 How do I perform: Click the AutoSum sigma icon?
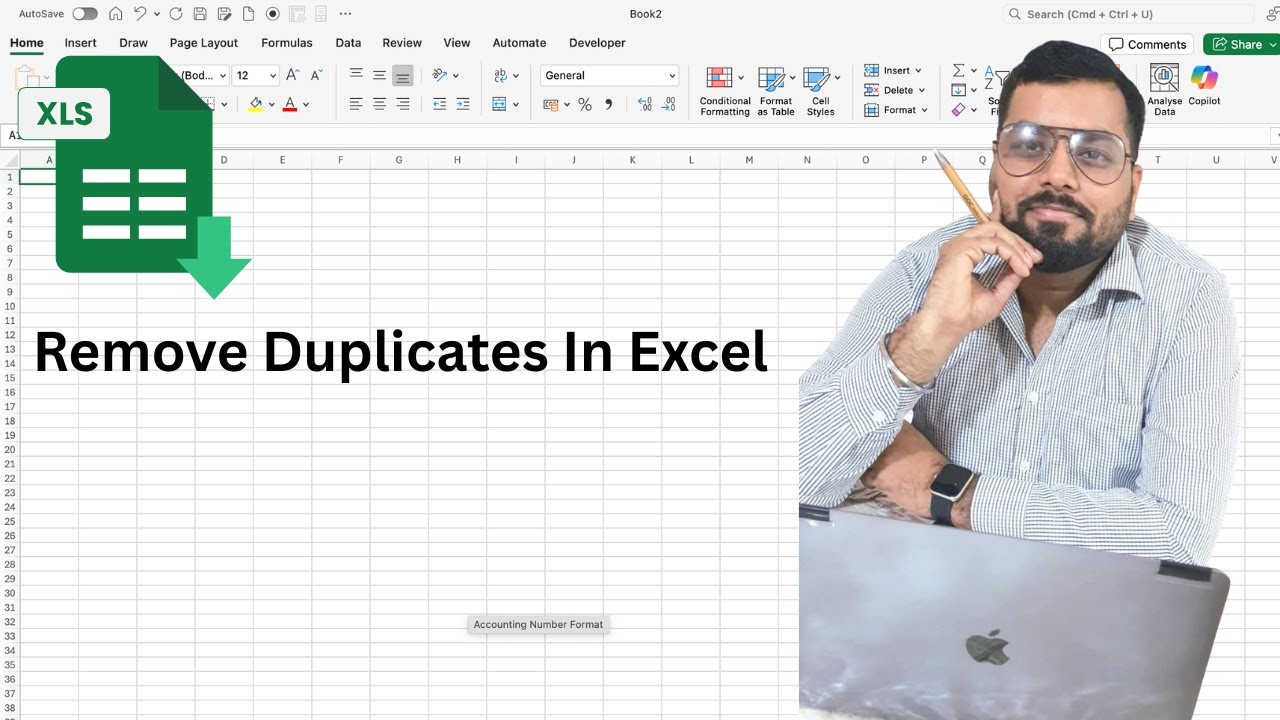tap(958, 71)
